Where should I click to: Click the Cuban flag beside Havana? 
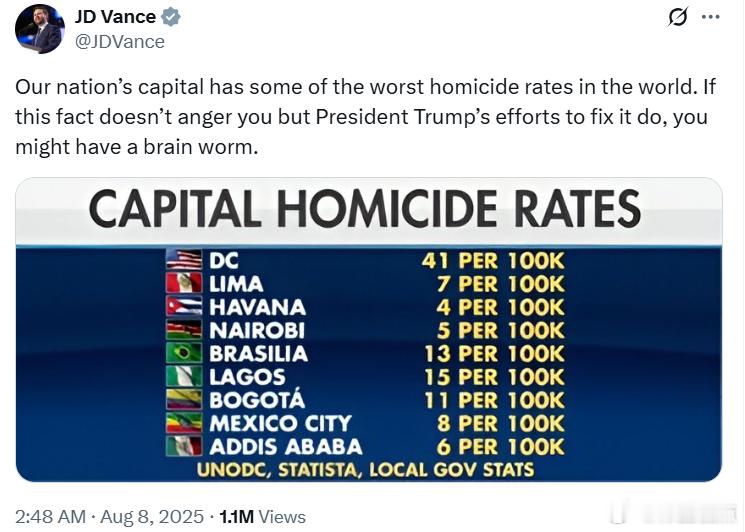tap(184, 307)
